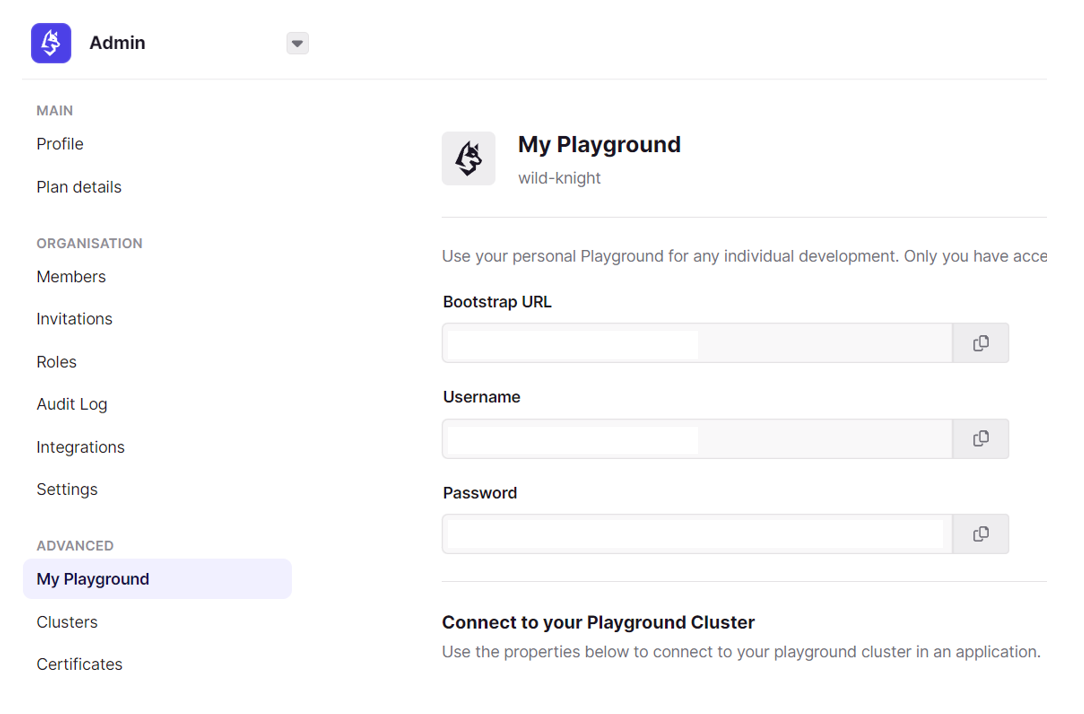
Task: Copy the Username value
Action: (980, 439)
